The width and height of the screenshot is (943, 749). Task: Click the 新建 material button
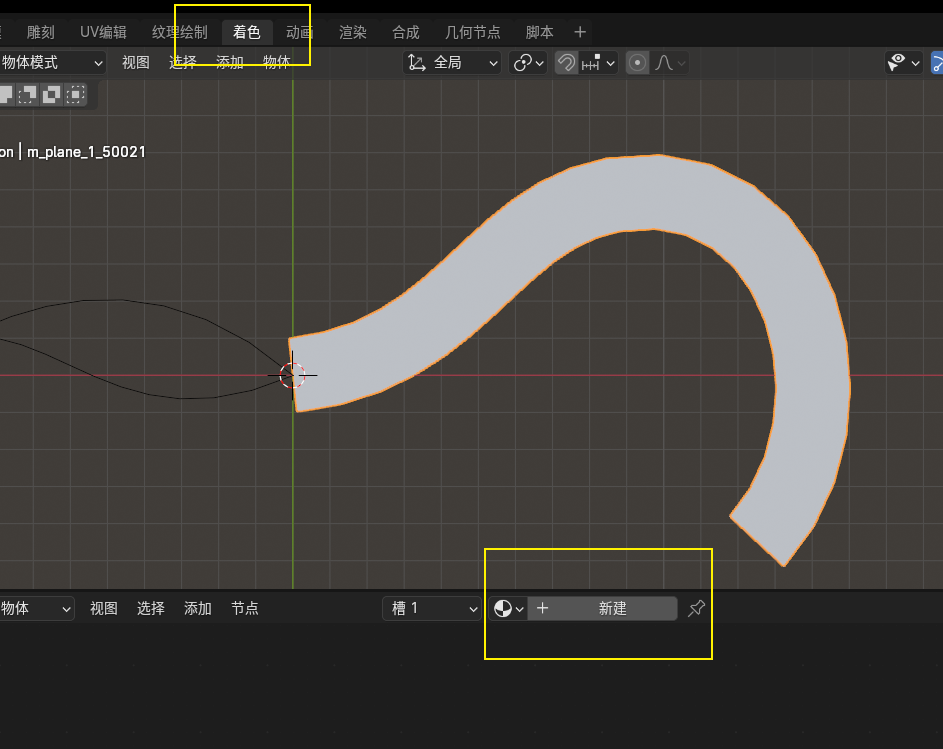tap(612, 608)
